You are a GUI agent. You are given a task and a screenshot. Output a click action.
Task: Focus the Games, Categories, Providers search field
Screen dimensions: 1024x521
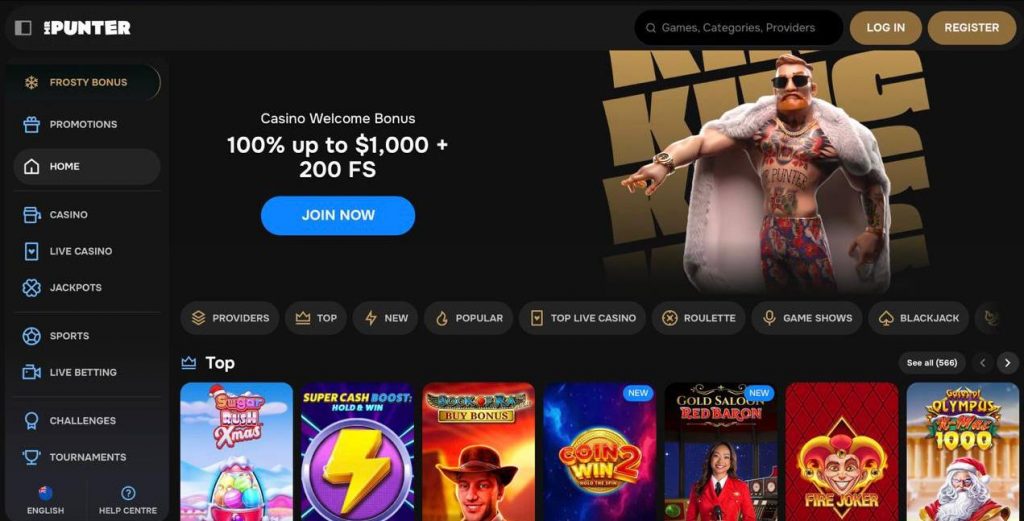pyautogui.click(x=739, y=27)
